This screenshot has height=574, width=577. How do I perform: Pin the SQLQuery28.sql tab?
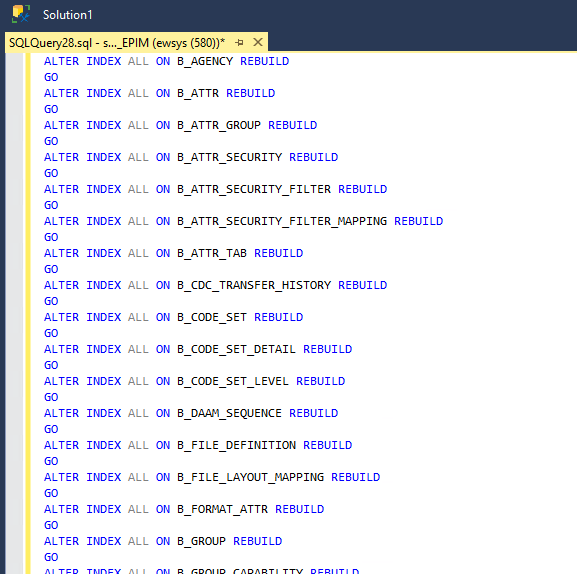pyautogui.click(x=239, y=43)
